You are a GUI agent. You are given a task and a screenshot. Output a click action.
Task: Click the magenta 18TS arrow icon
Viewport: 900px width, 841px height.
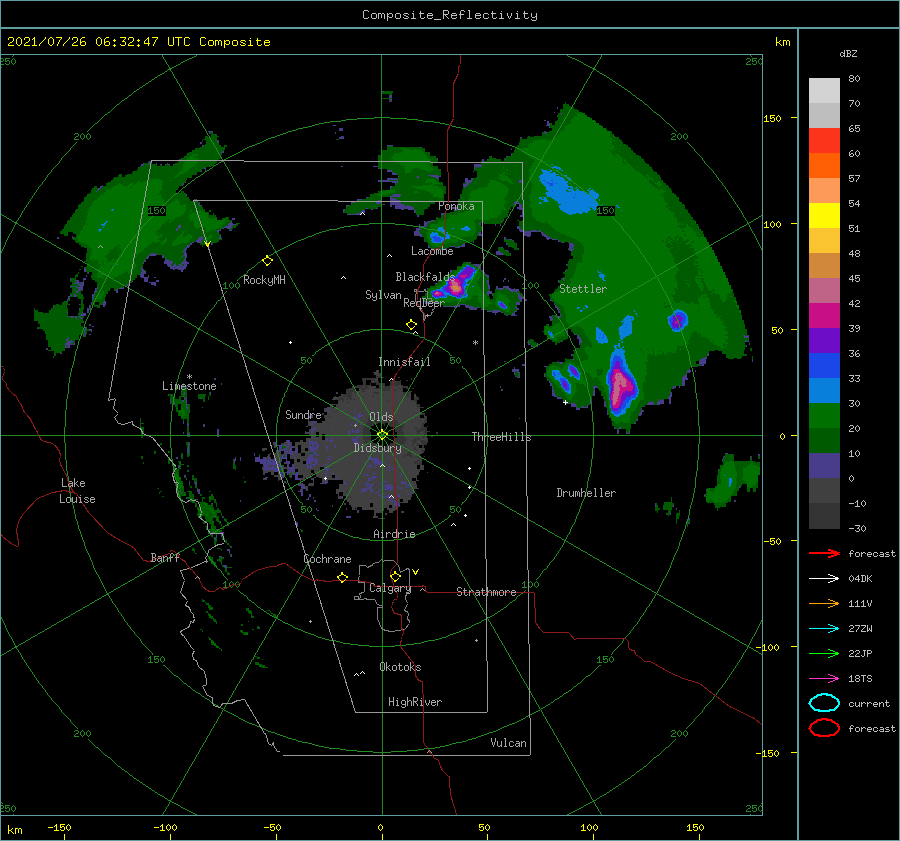(x=824, y=679)
